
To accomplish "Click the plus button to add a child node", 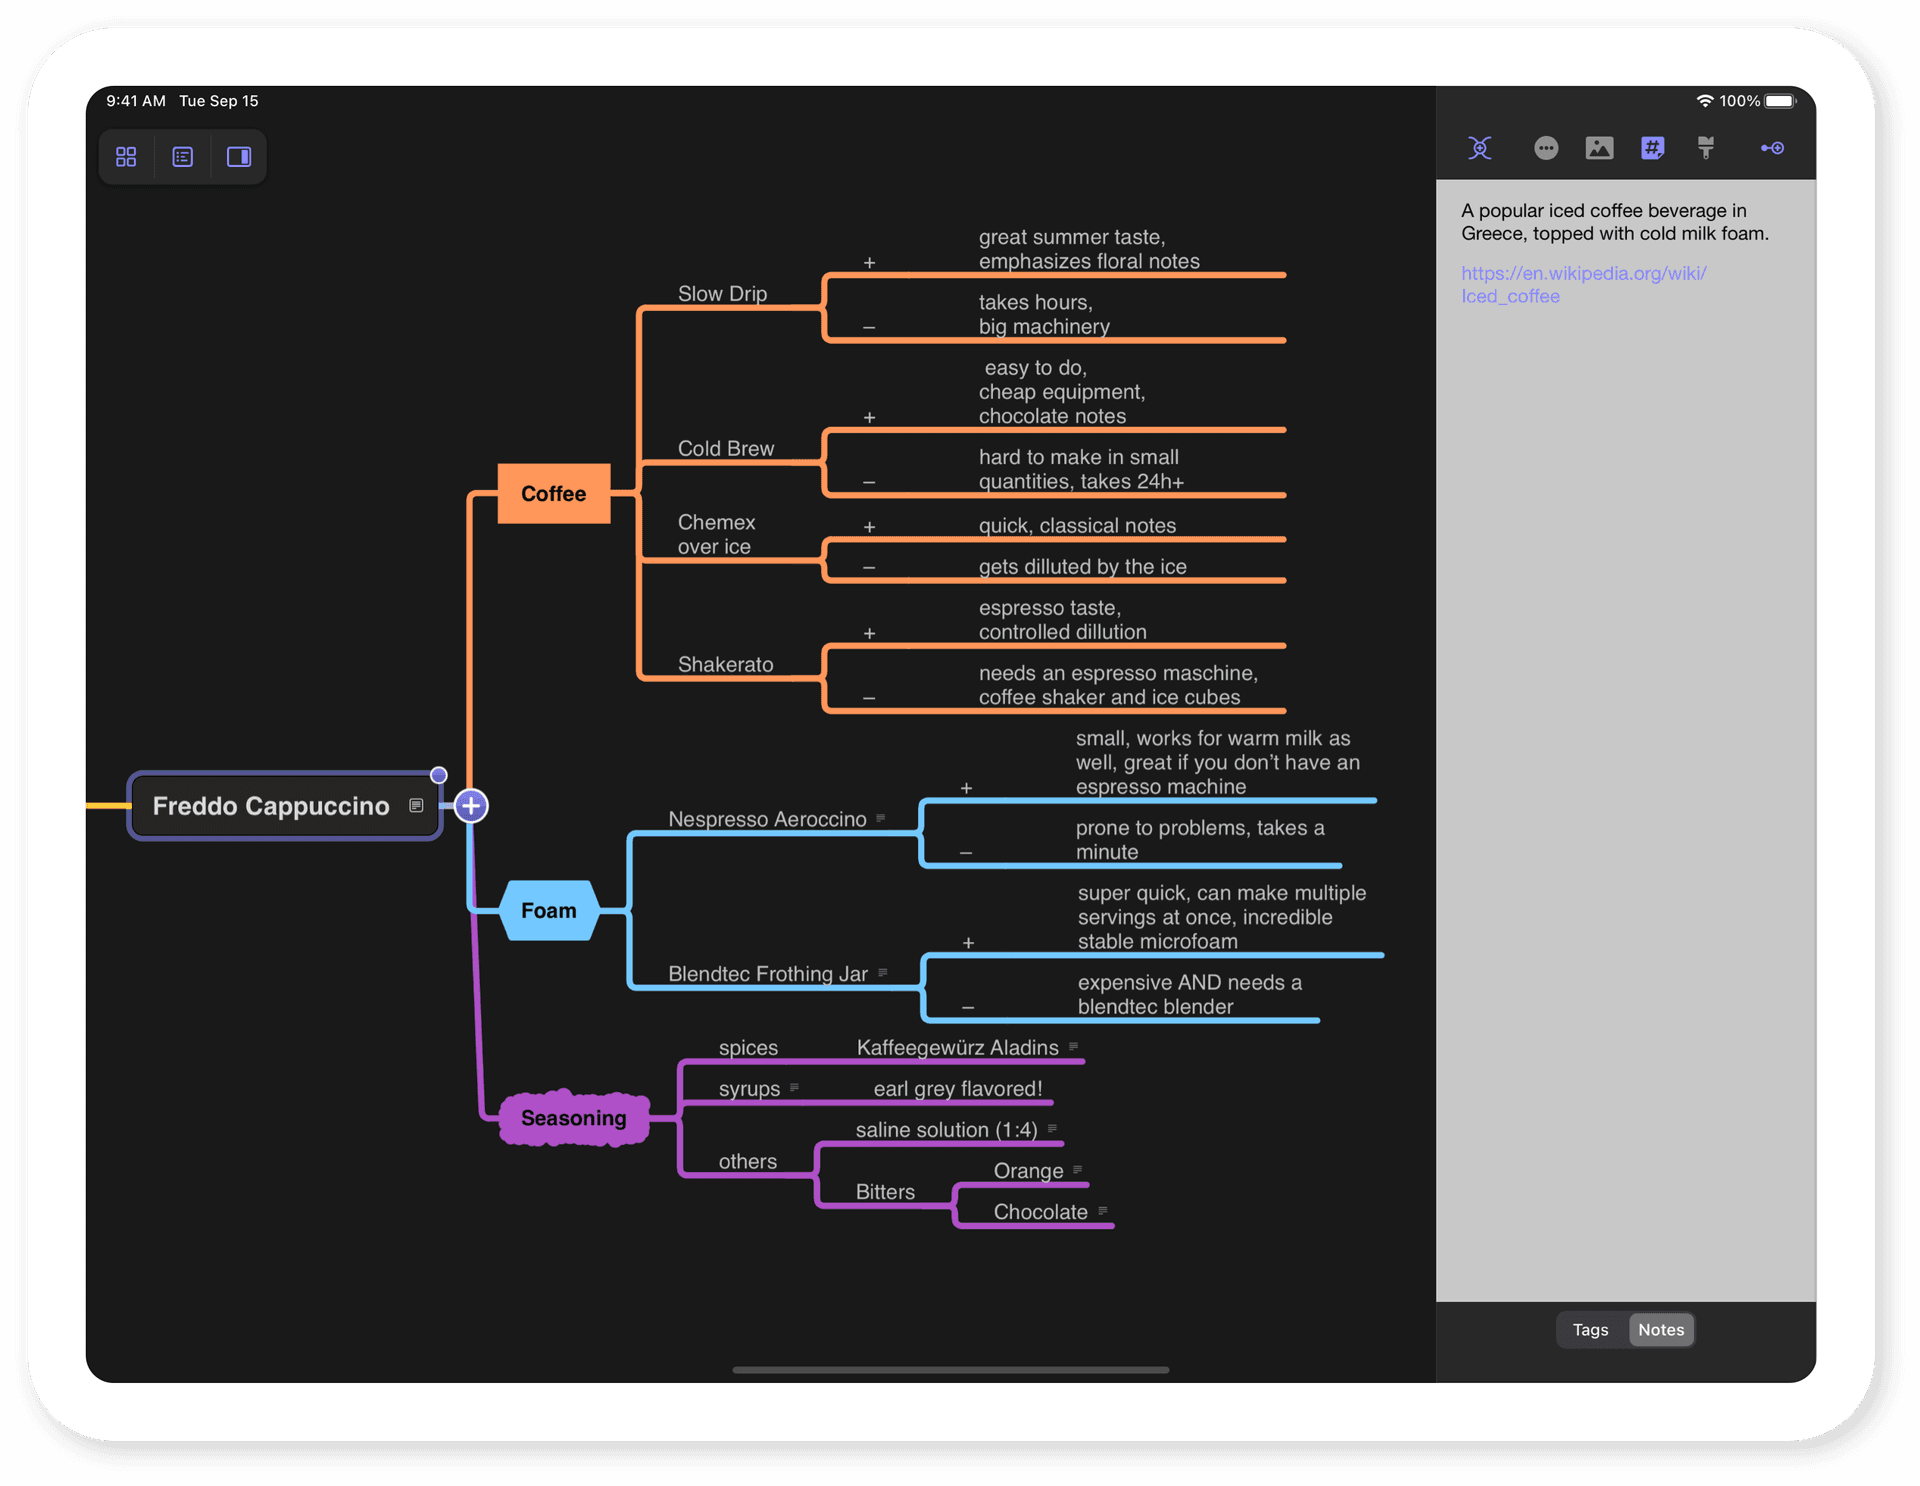I will (x=471, y=806).
